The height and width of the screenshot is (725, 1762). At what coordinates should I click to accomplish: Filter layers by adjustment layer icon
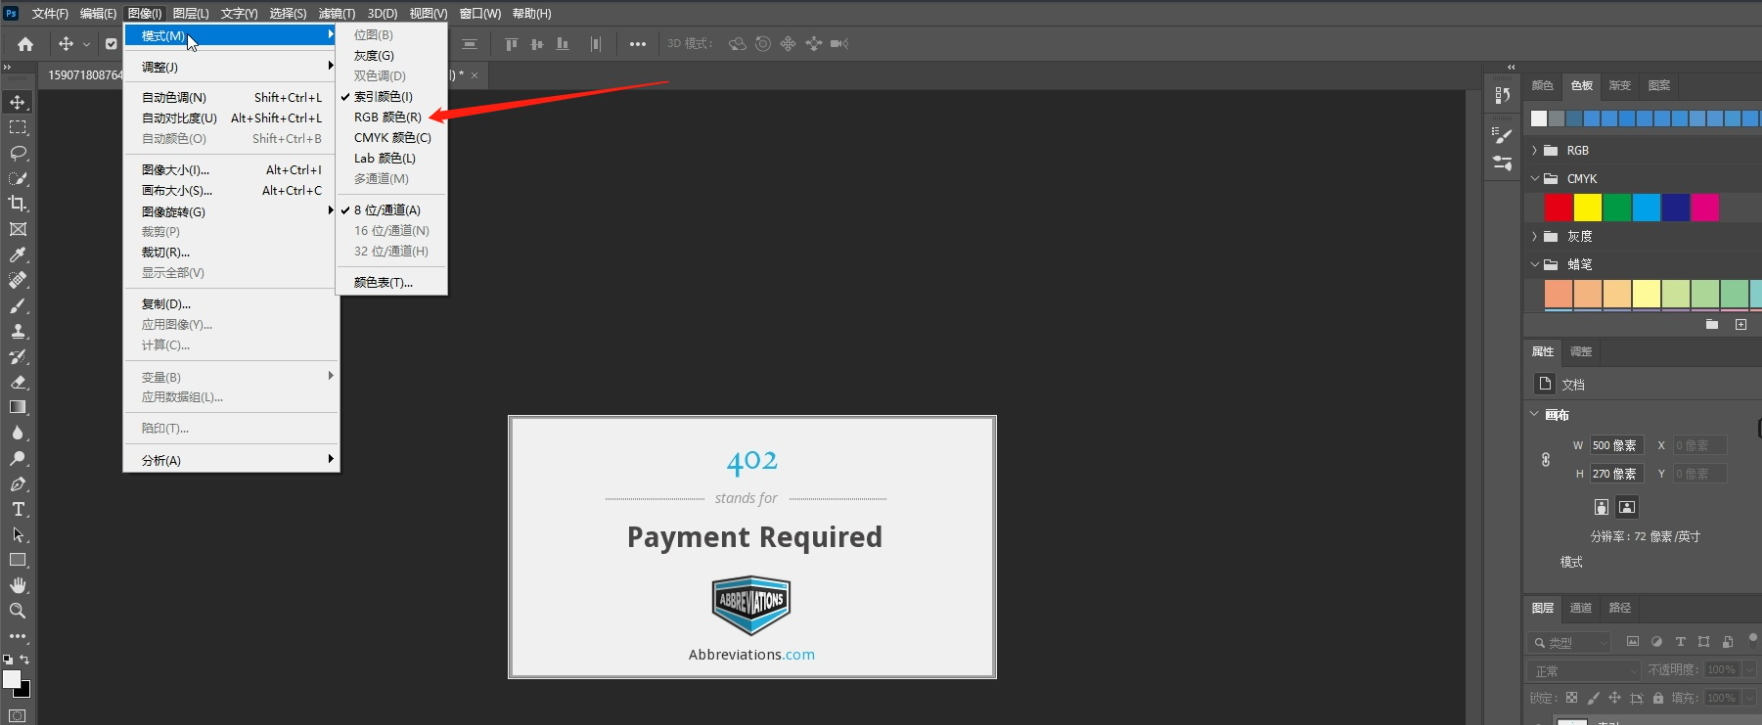[1657, 642]
